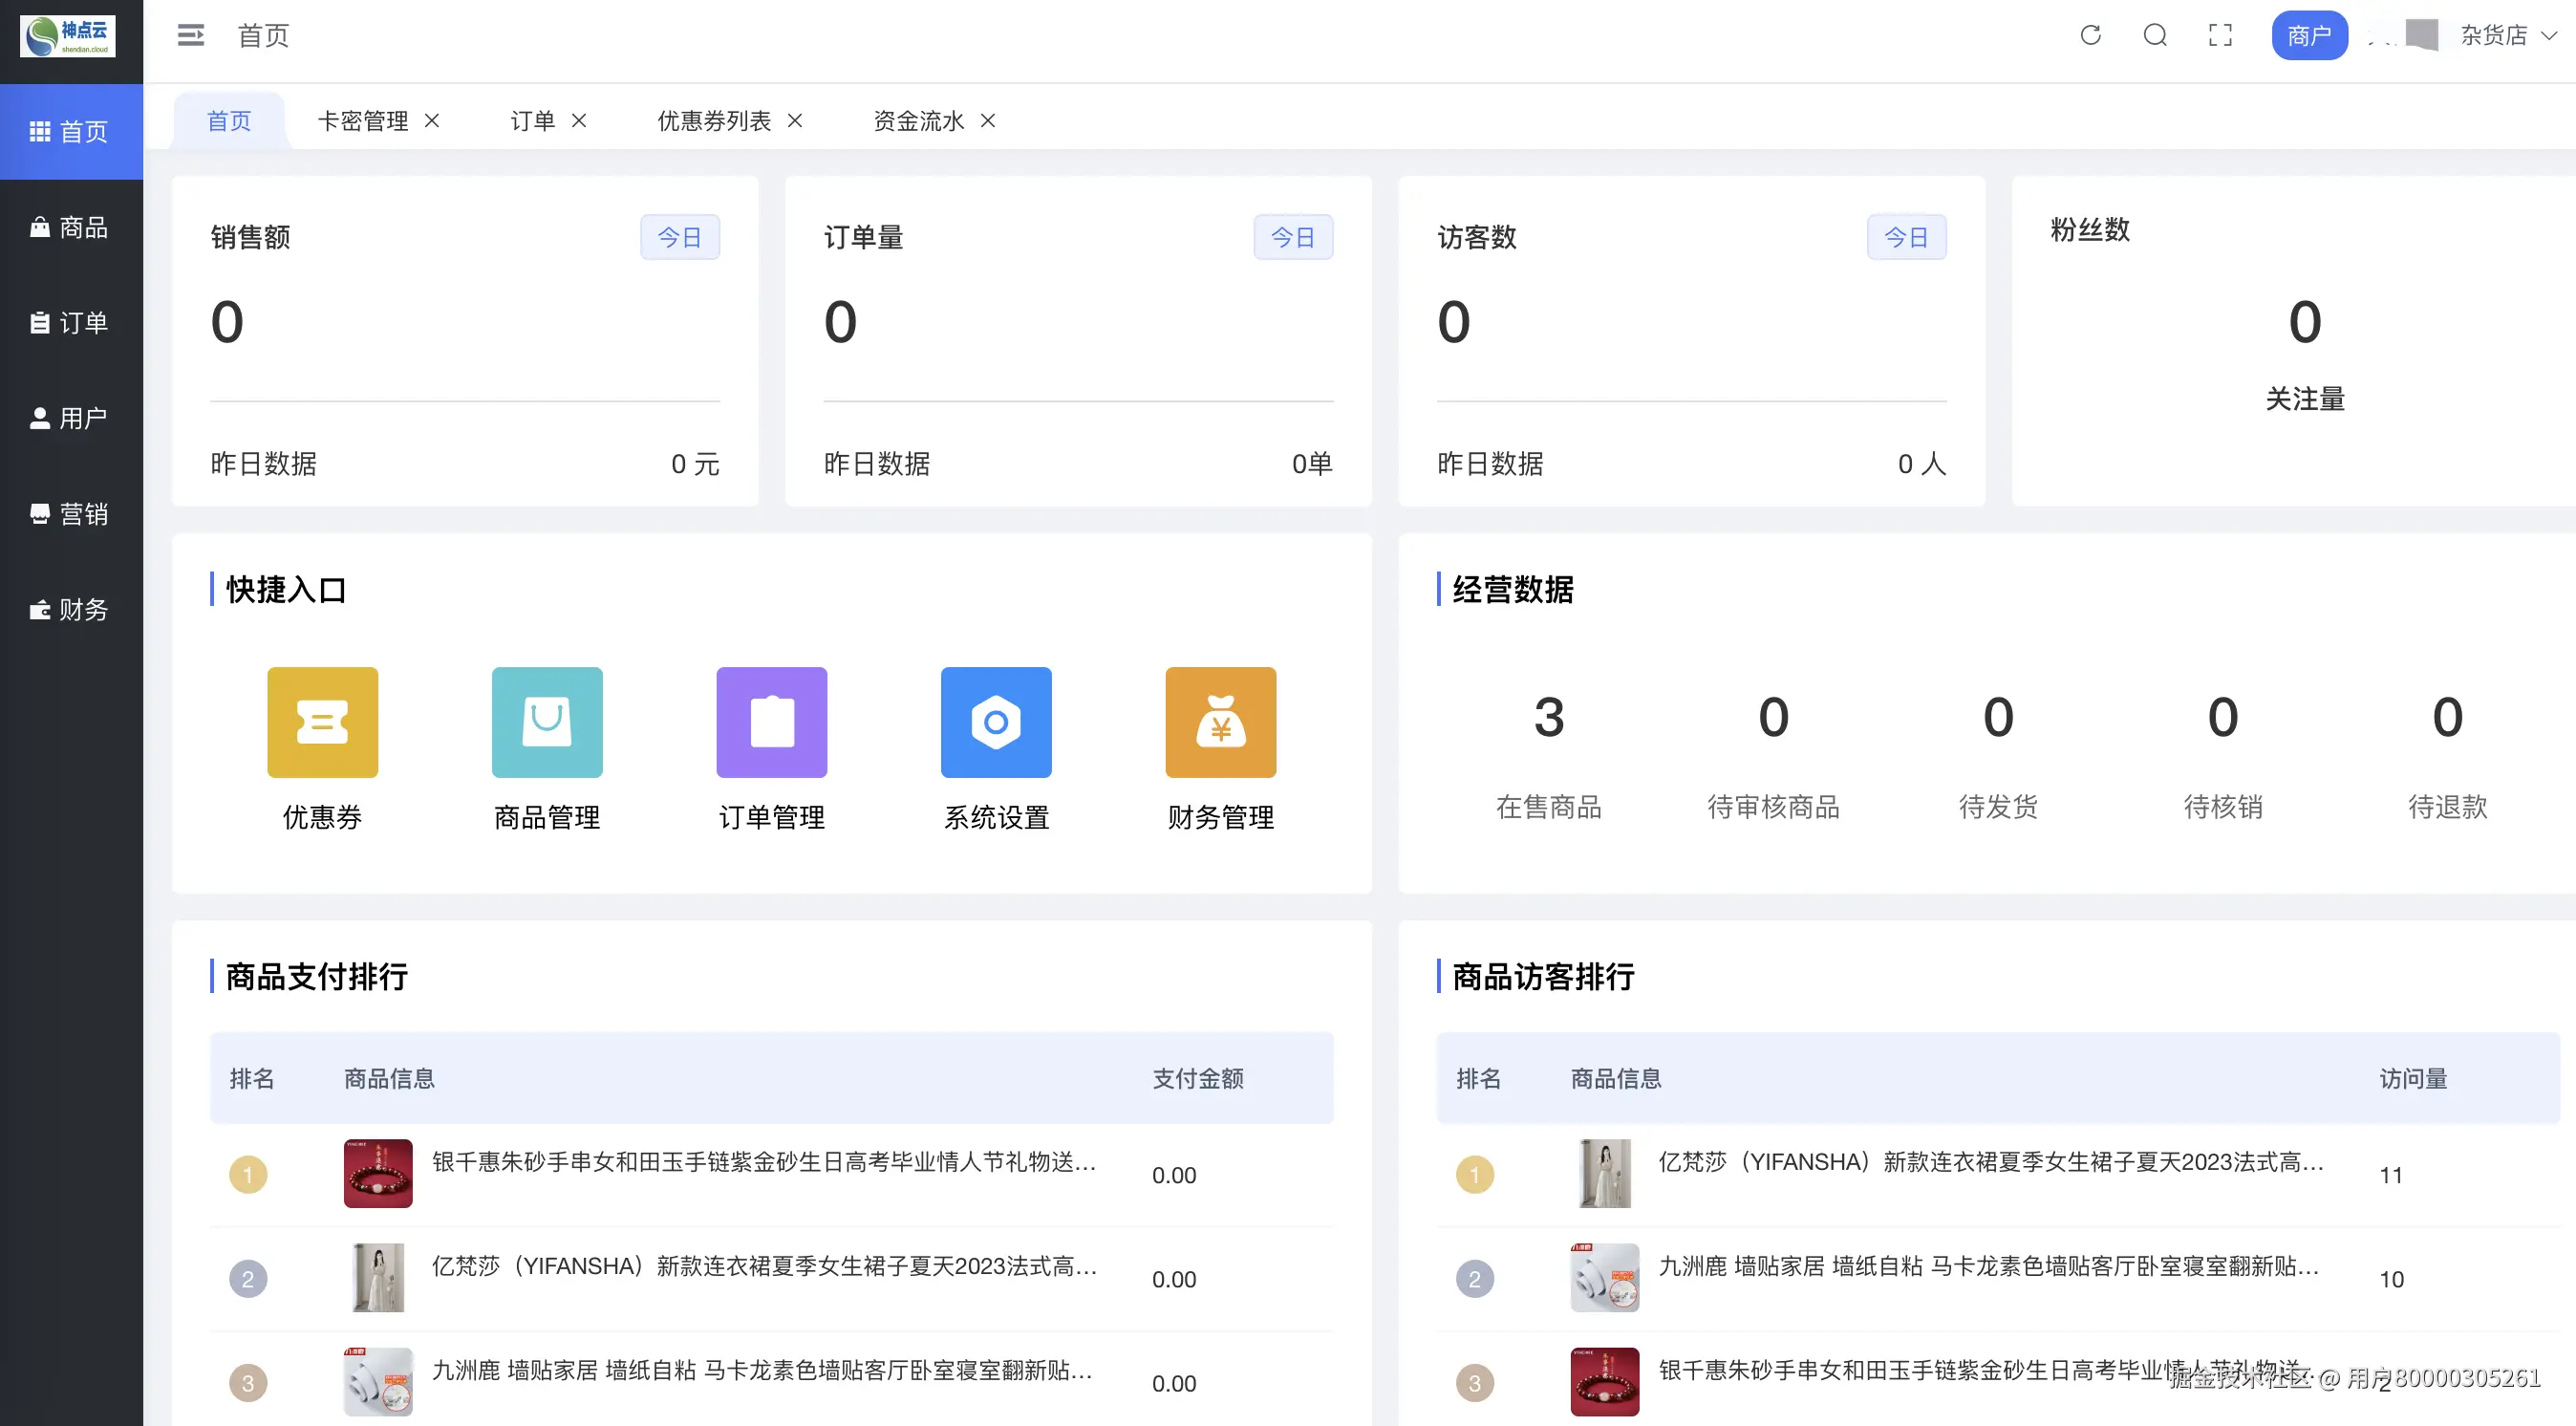The image size is (2576, 1426).
Task: Open first-ranked bracelet product thumbnail
Action: tap(378, 1174)
